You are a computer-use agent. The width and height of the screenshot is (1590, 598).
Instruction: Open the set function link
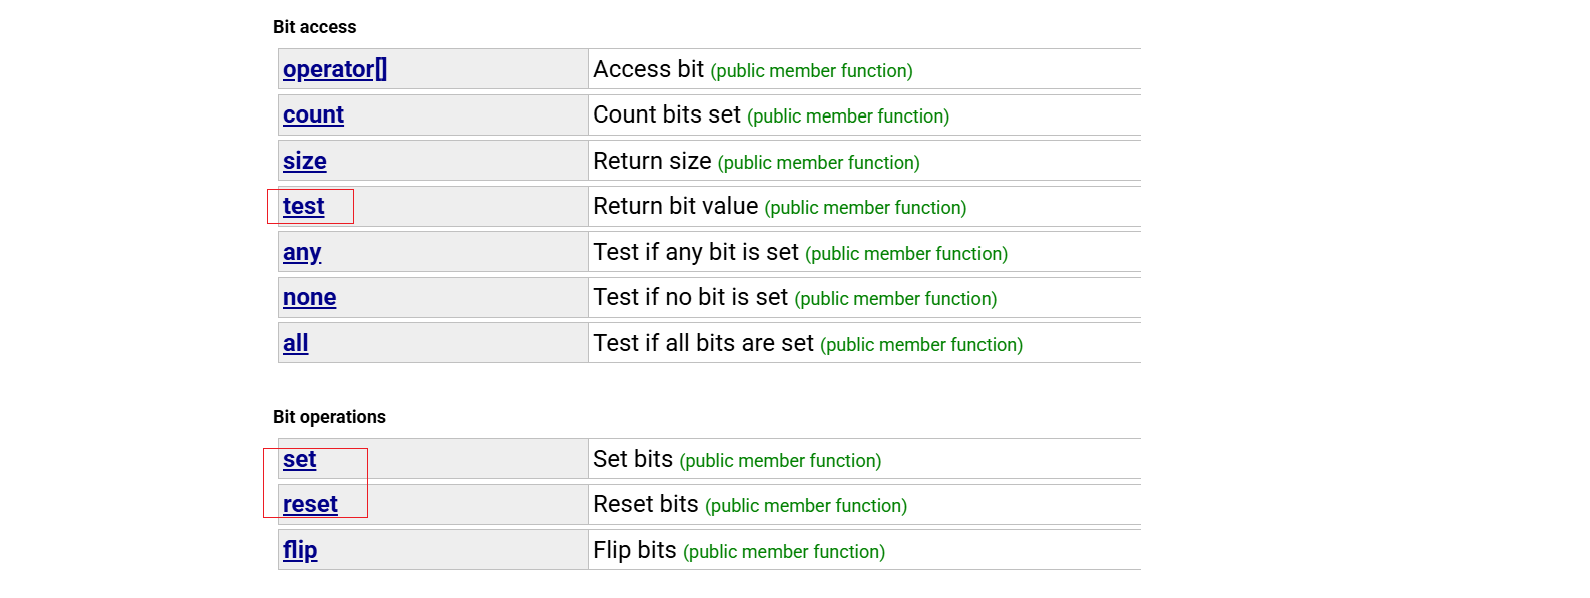(299, 459)
